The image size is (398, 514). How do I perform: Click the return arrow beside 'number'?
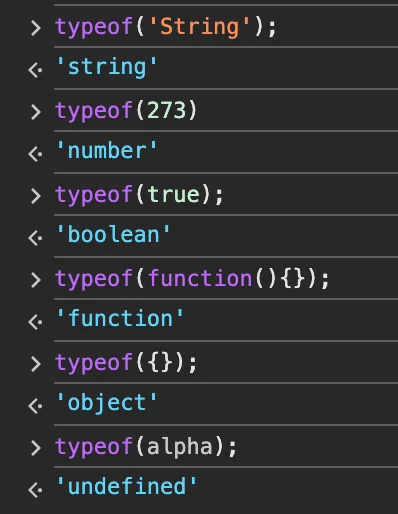(x=35, y=154)
